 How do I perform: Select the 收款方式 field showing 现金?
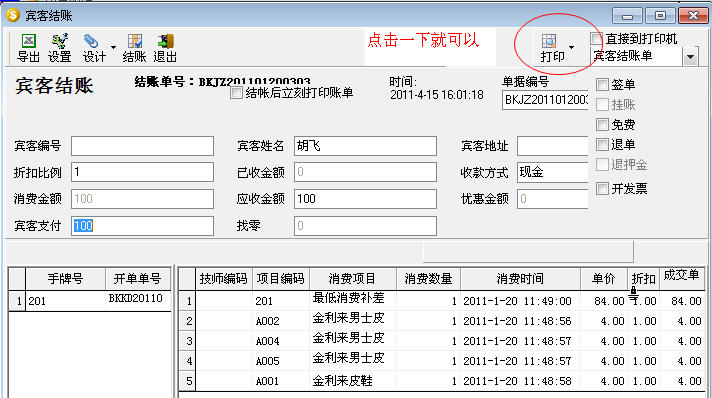552,172
